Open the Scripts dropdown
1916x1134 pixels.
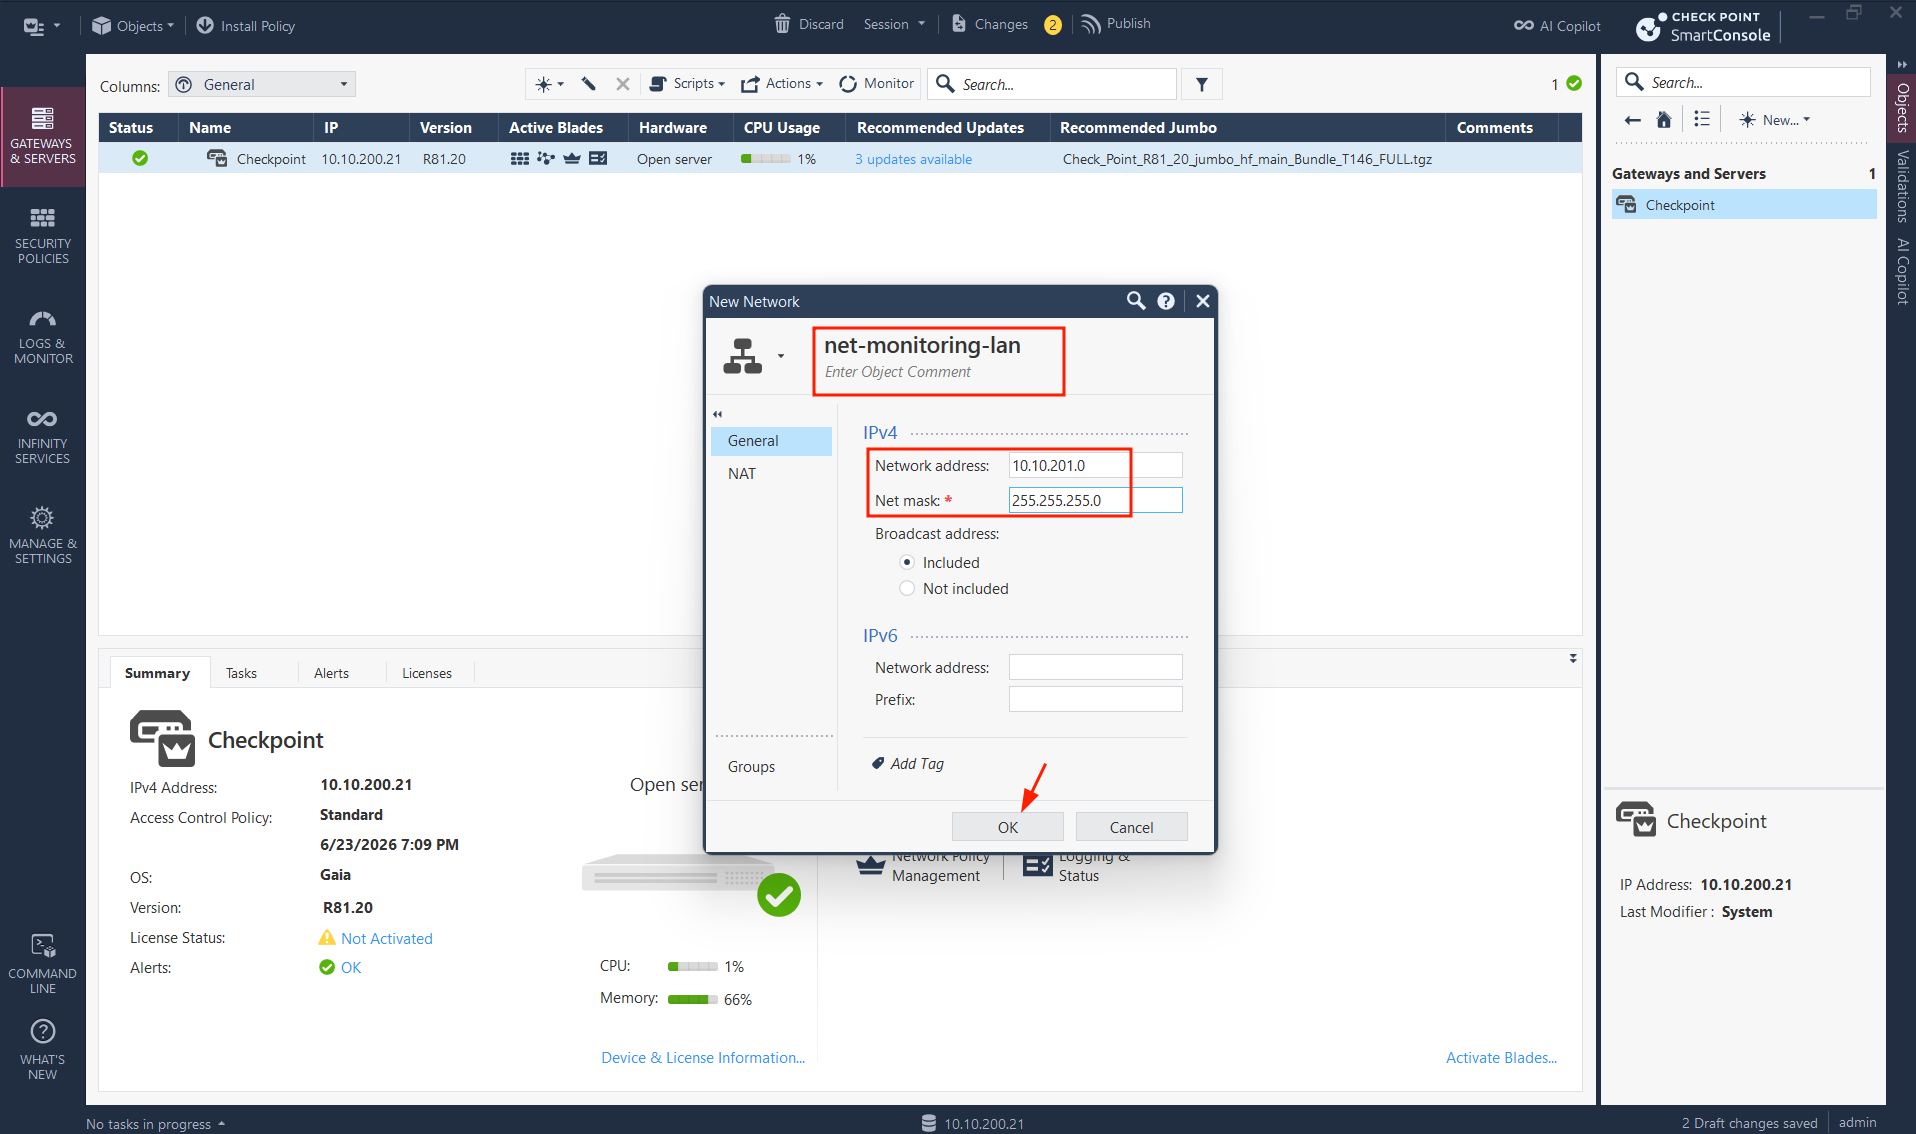coord(687,84)
